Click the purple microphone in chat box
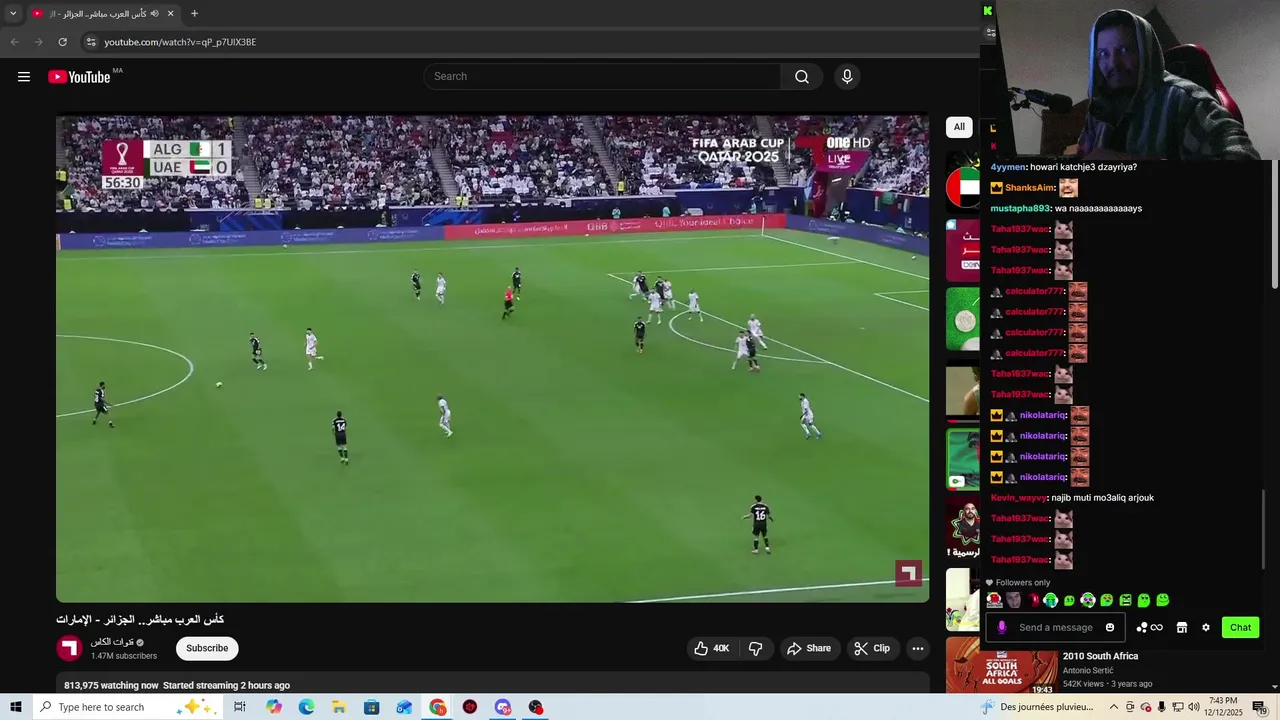This screenshot has height=720, width=1280. click(1002, 627)
